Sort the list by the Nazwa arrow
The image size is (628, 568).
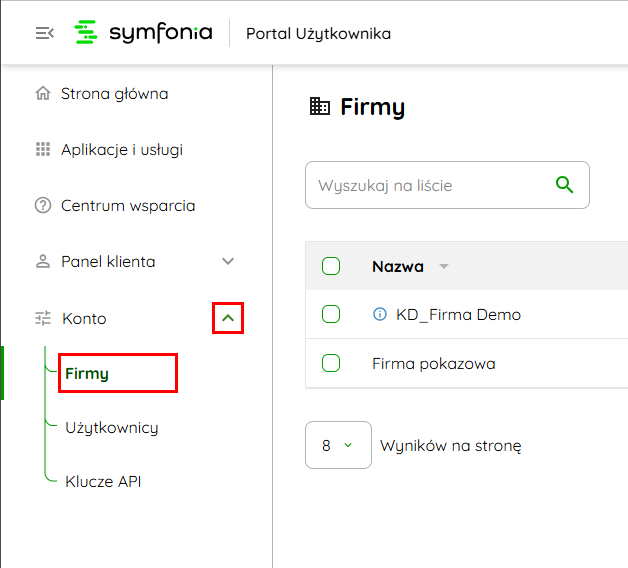[x=444, y=267]
